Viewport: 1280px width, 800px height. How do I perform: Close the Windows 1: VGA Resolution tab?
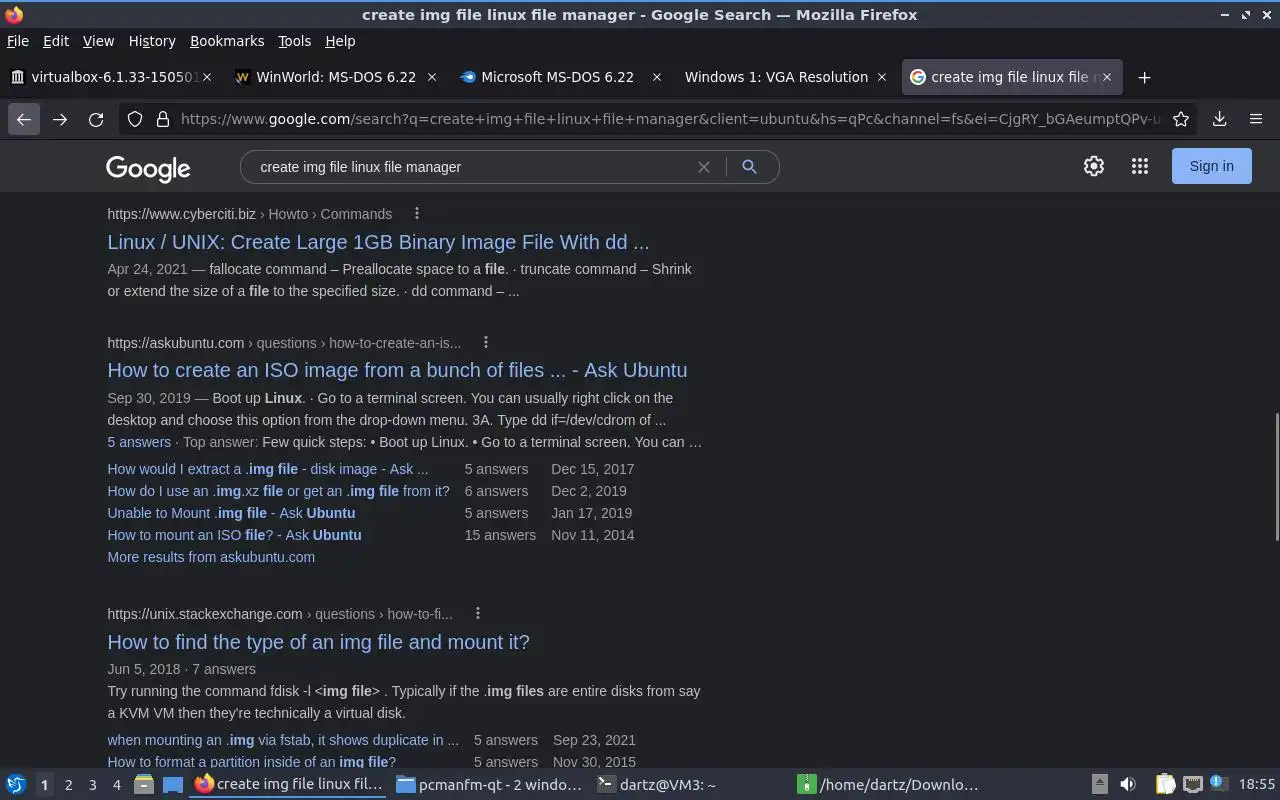(x=882, y=77)
